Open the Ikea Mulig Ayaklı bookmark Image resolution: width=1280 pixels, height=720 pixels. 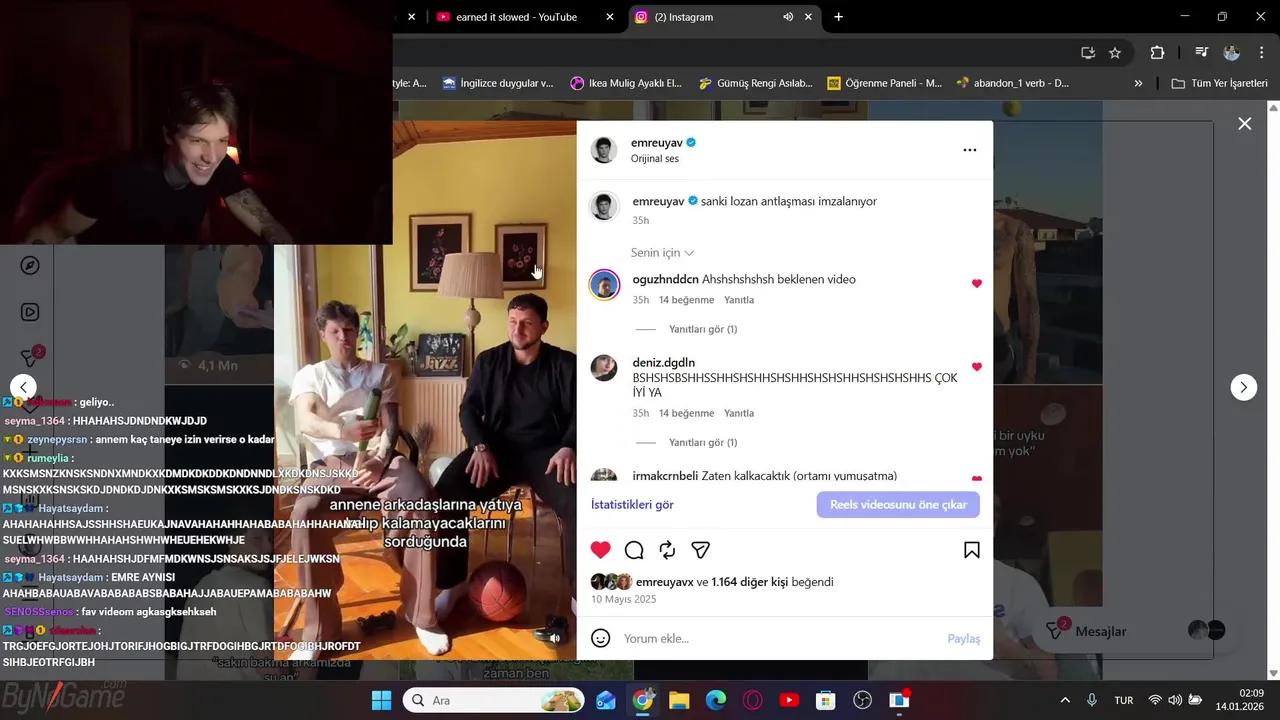626,83
